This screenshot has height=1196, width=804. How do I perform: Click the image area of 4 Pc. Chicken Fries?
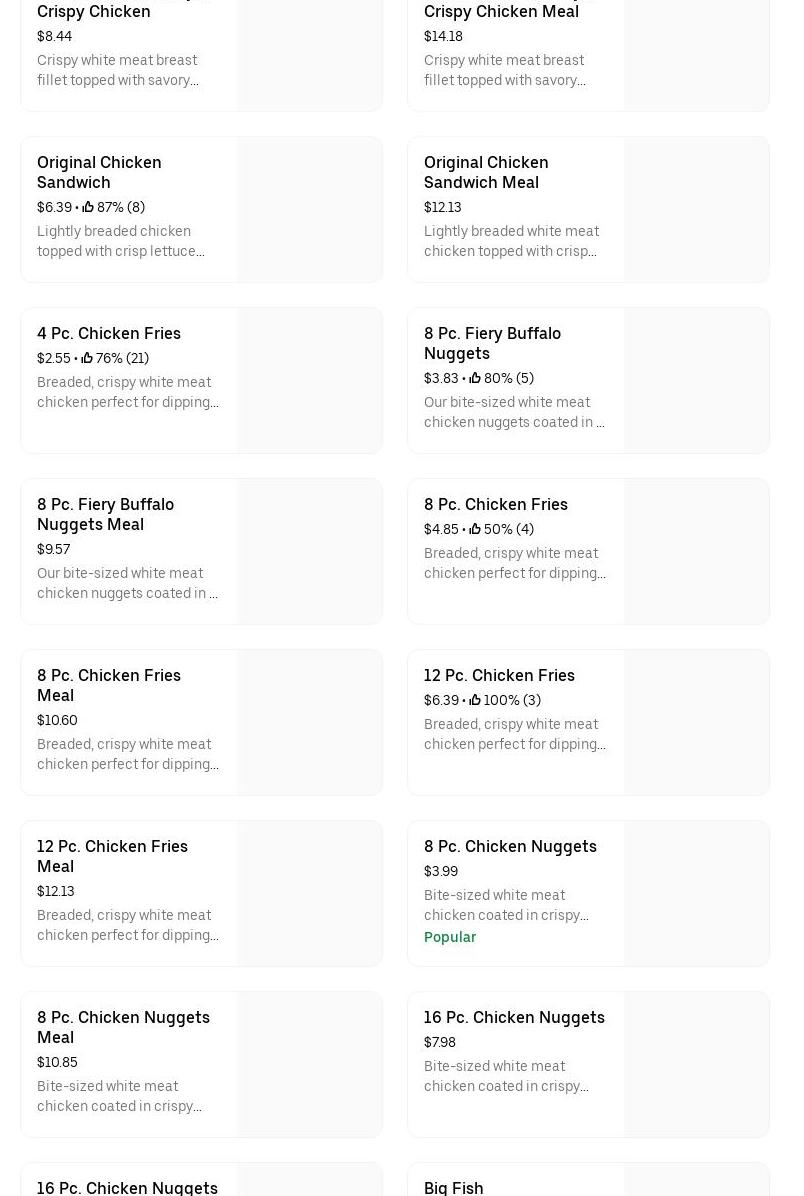point(310,380)
